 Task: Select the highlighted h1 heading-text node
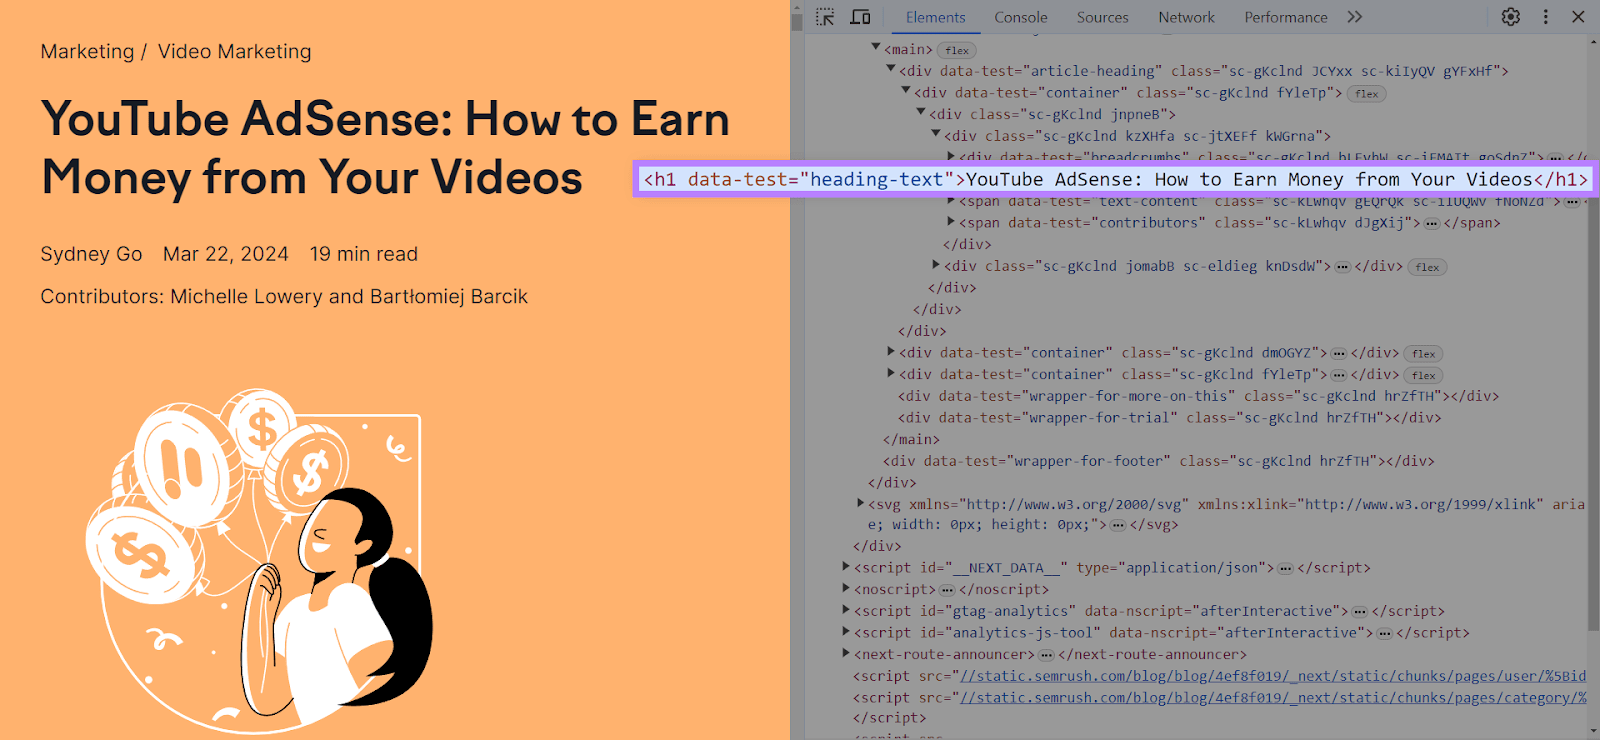point(1115,180)
